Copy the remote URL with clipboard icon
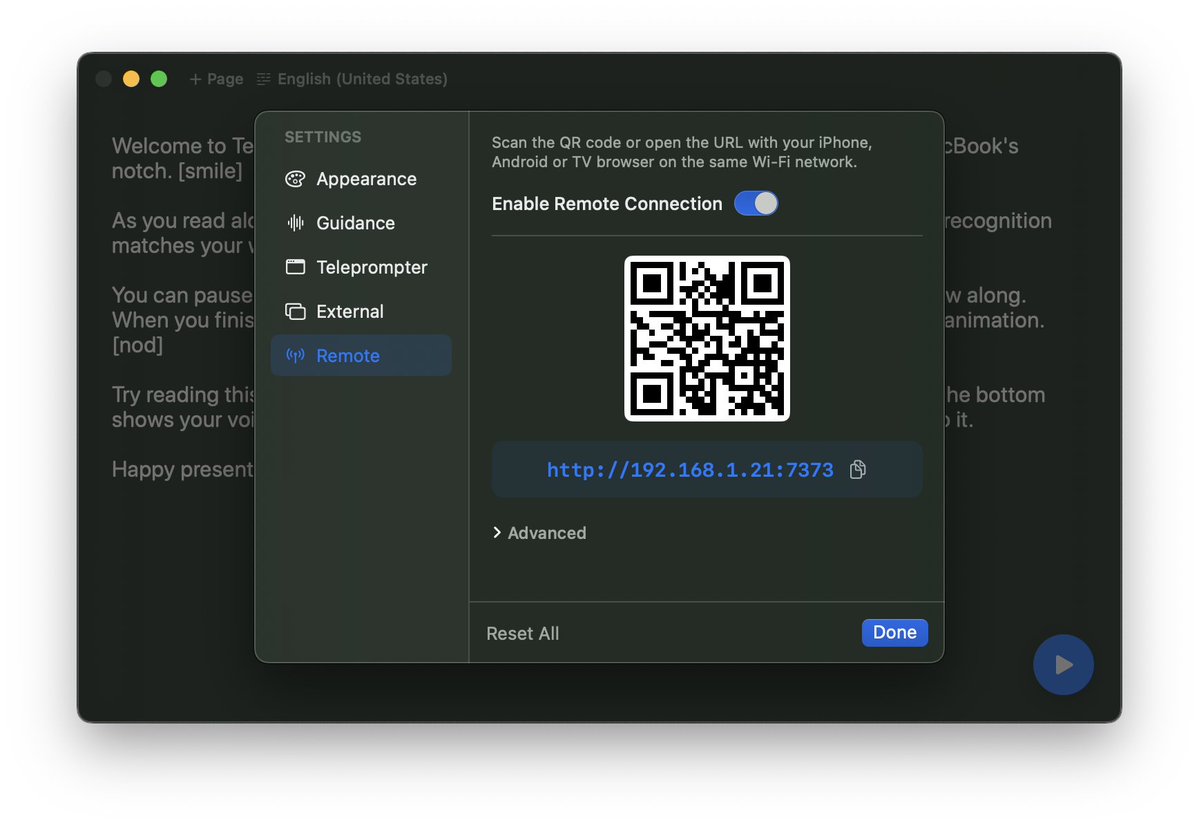The height and width of the screenshot is (825, 1199). [858, 469]
